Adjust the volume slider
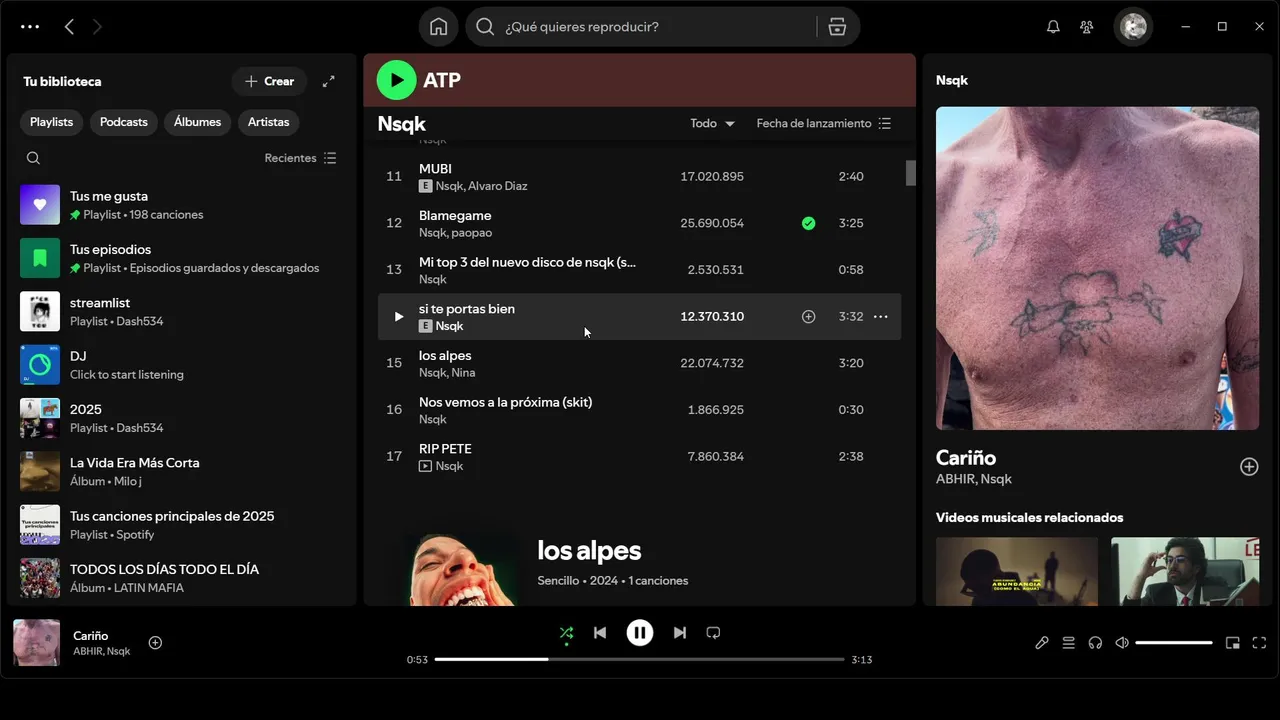Screen dimensions: 1280x720 point(1174,643)
